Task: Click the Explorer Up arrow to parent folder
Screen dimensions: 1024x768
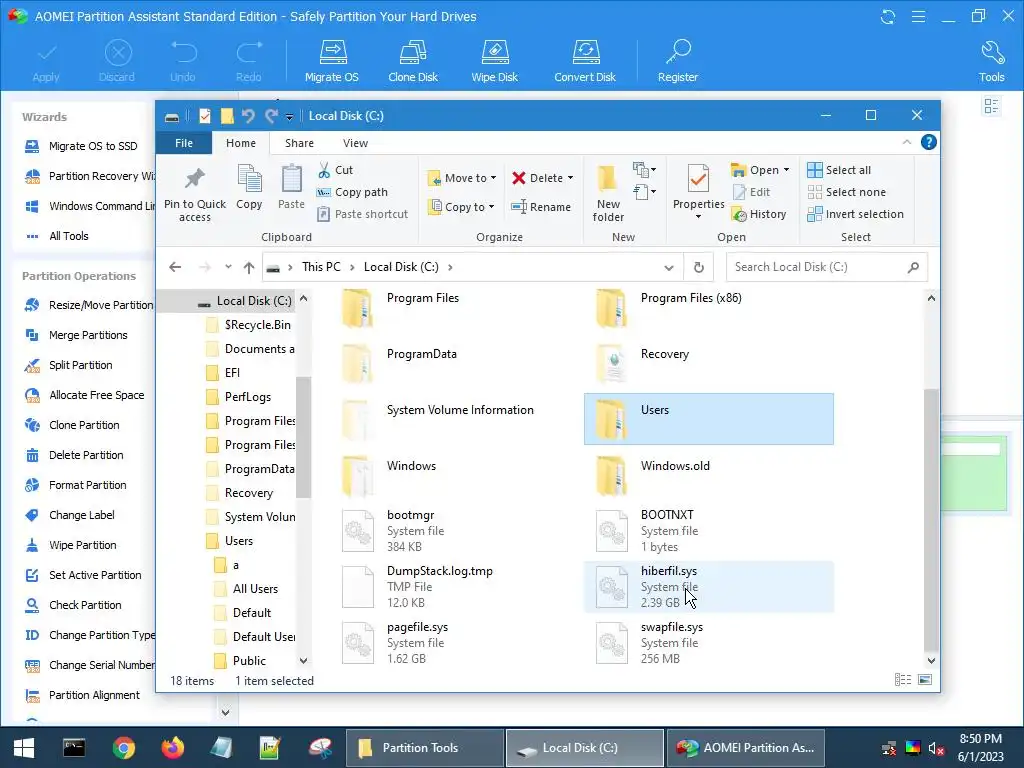Action: tap(249, 267)
